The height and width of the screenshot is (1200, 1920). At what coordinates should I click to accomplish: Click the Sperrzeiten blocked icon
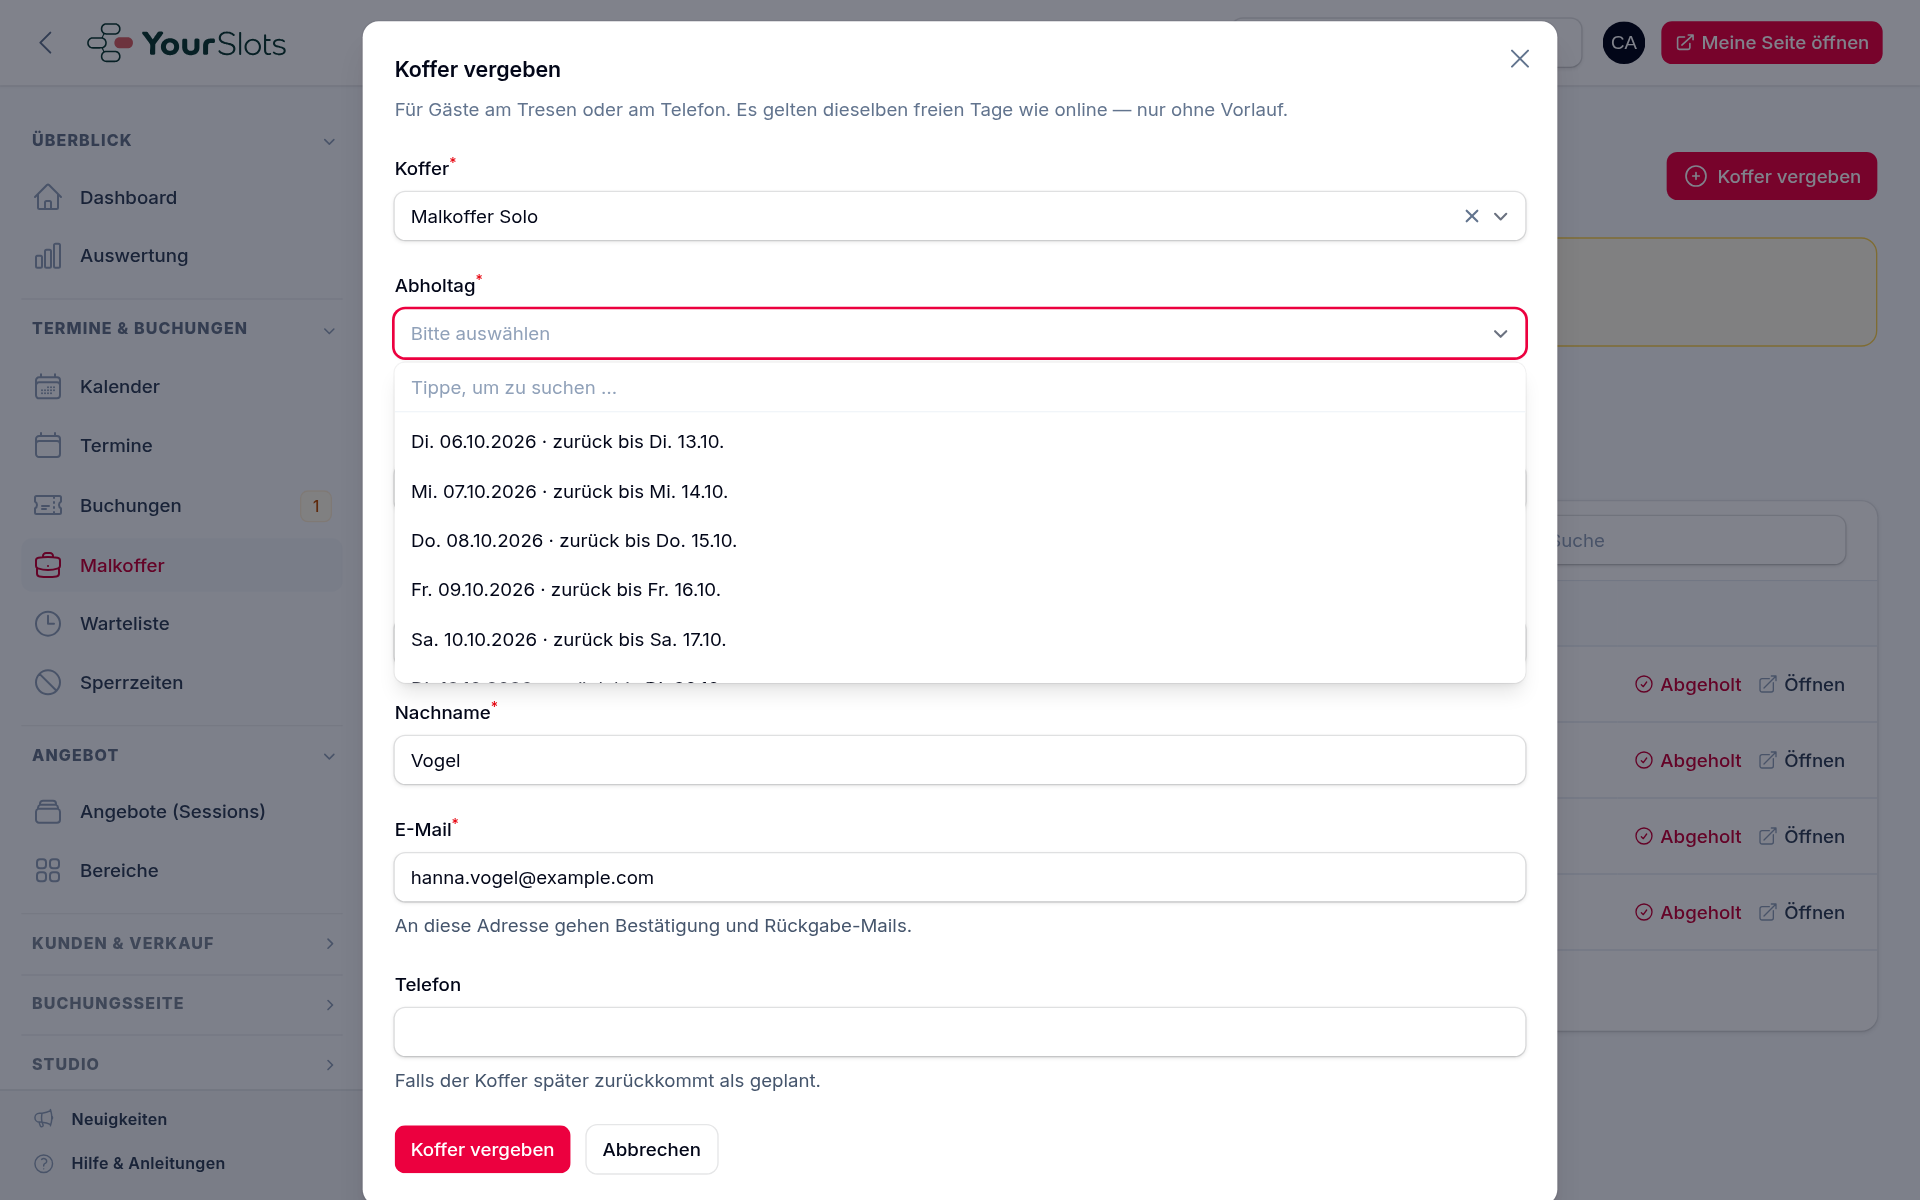[x=48, y=683]
